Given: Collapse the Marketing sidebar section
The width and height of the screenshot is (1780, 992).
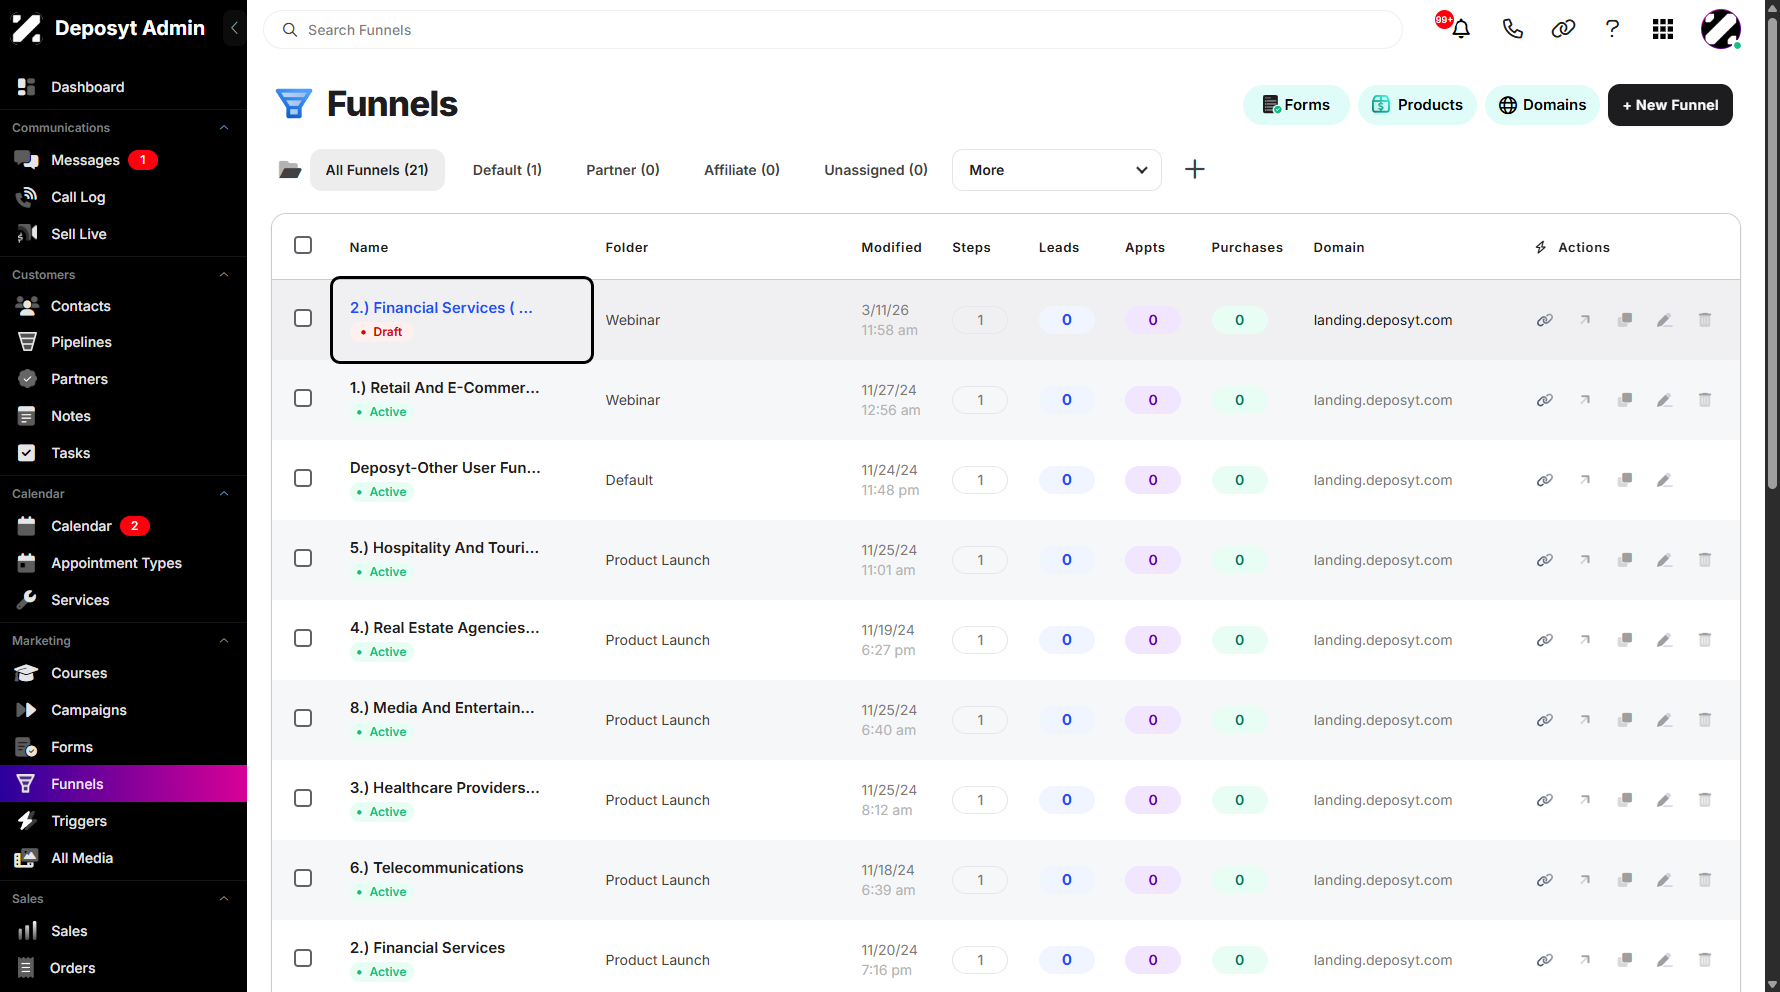Looking at the screenshot, I should pyautogui.click(x=224, y=641).
